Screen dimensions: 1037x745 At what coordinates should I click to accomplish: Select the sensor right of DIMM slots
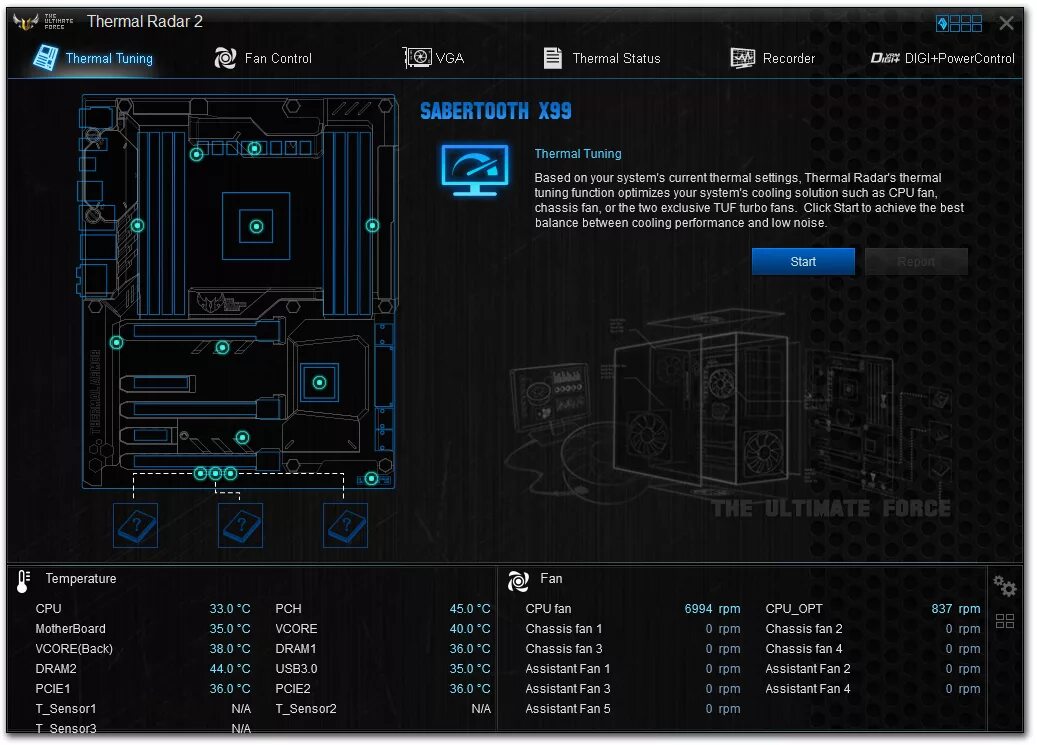point(372,226)
